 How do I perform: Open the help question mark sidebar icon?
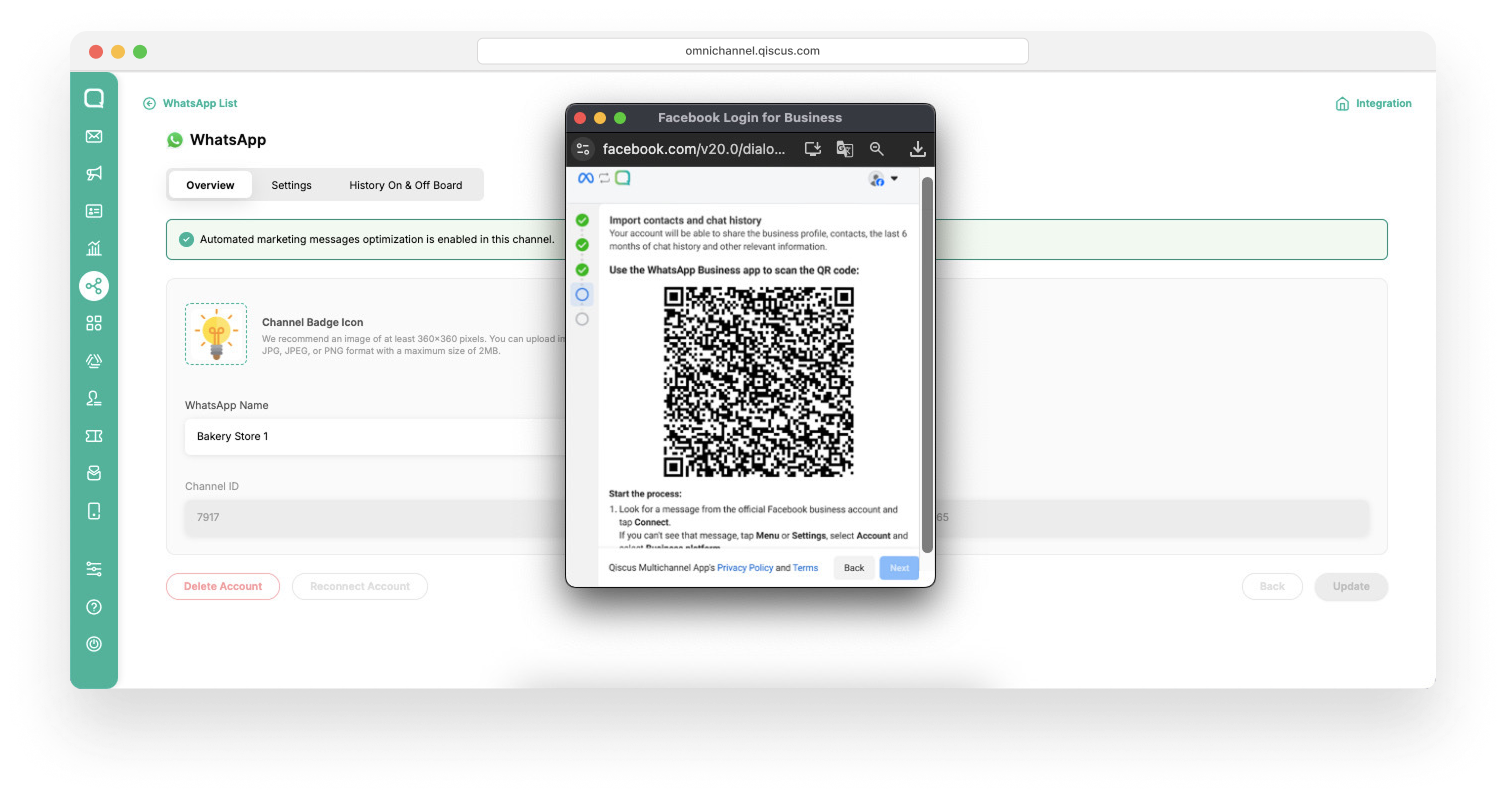94,607
